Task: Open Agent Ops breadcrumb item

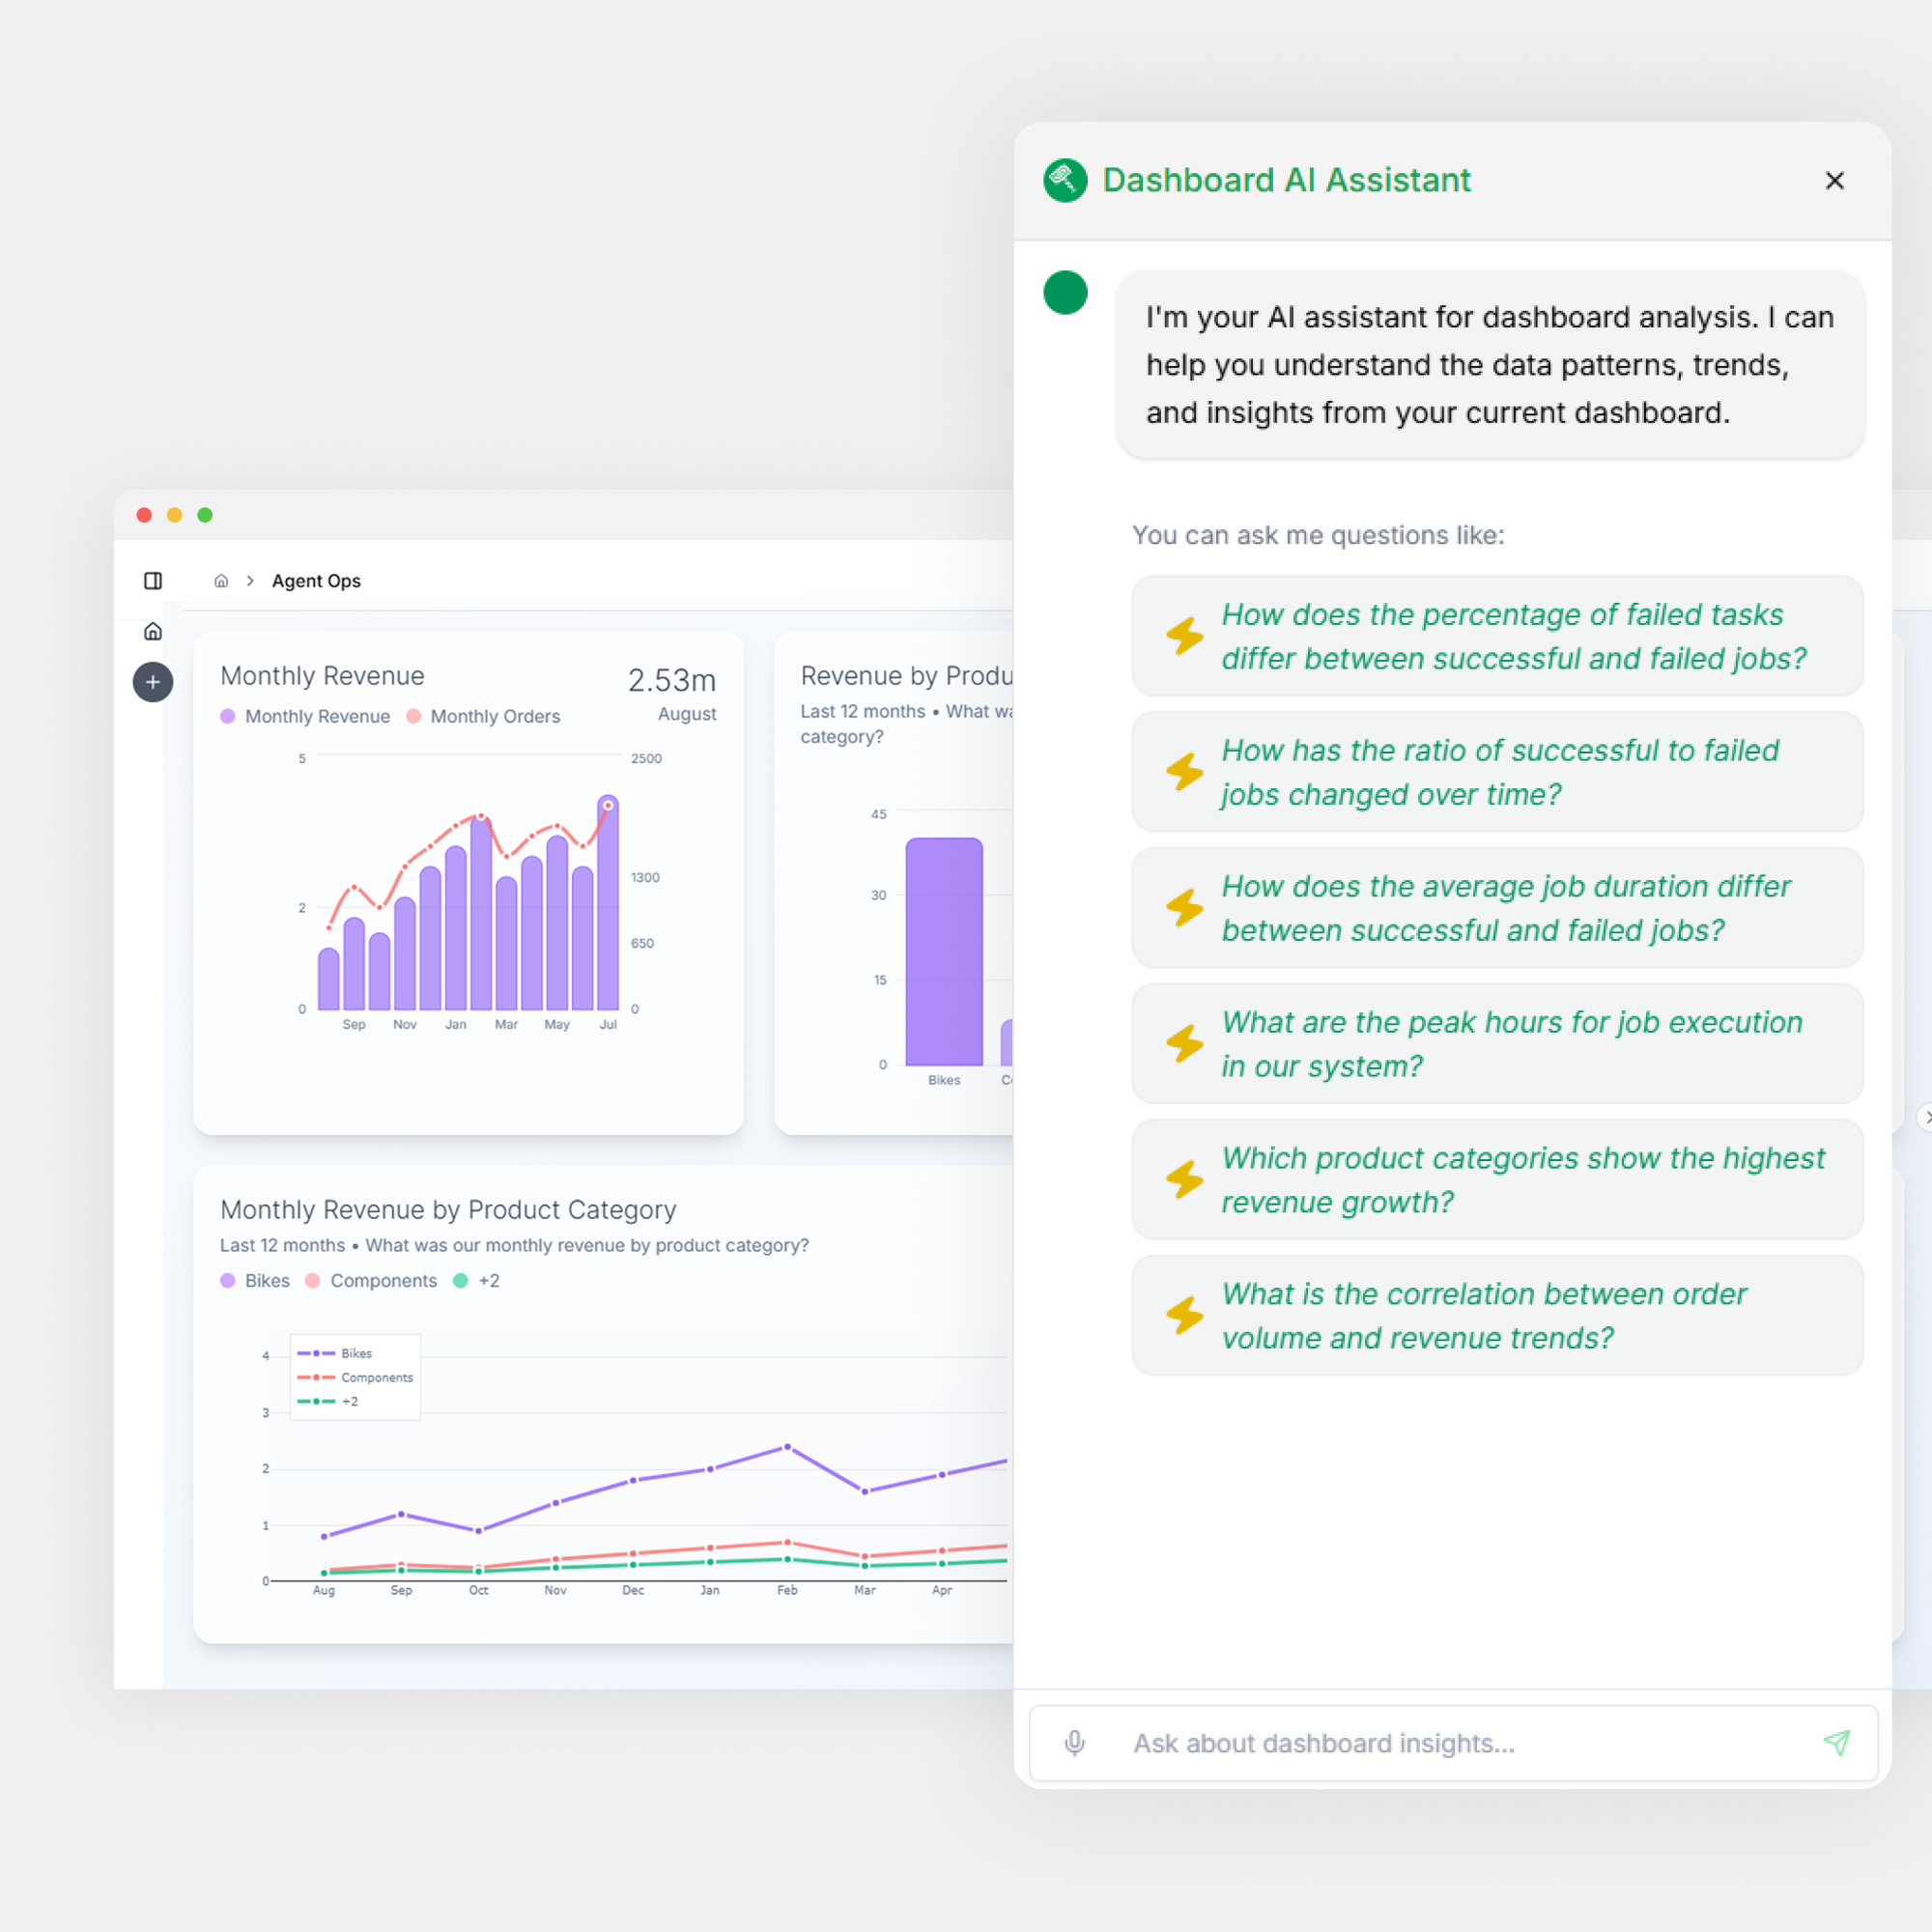Action: pos(316,581)
